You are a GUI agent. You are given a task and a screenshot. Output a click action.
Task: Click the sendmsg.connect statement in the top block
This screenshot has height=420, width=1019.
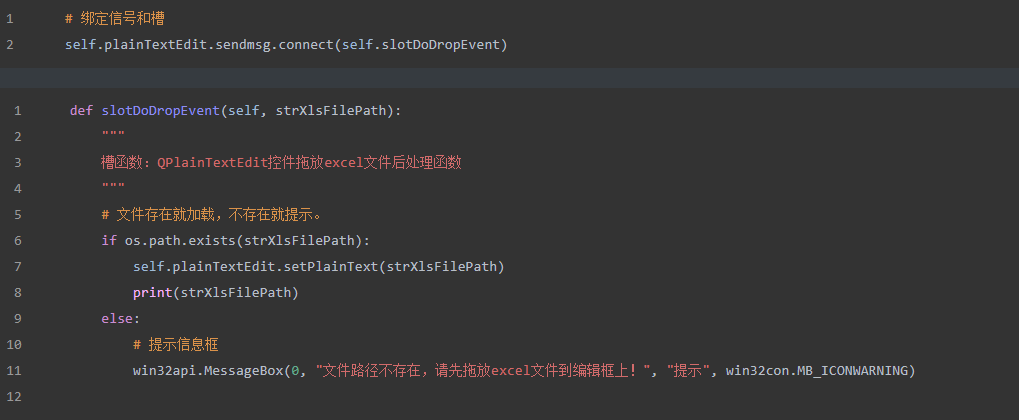click(286, 45)
